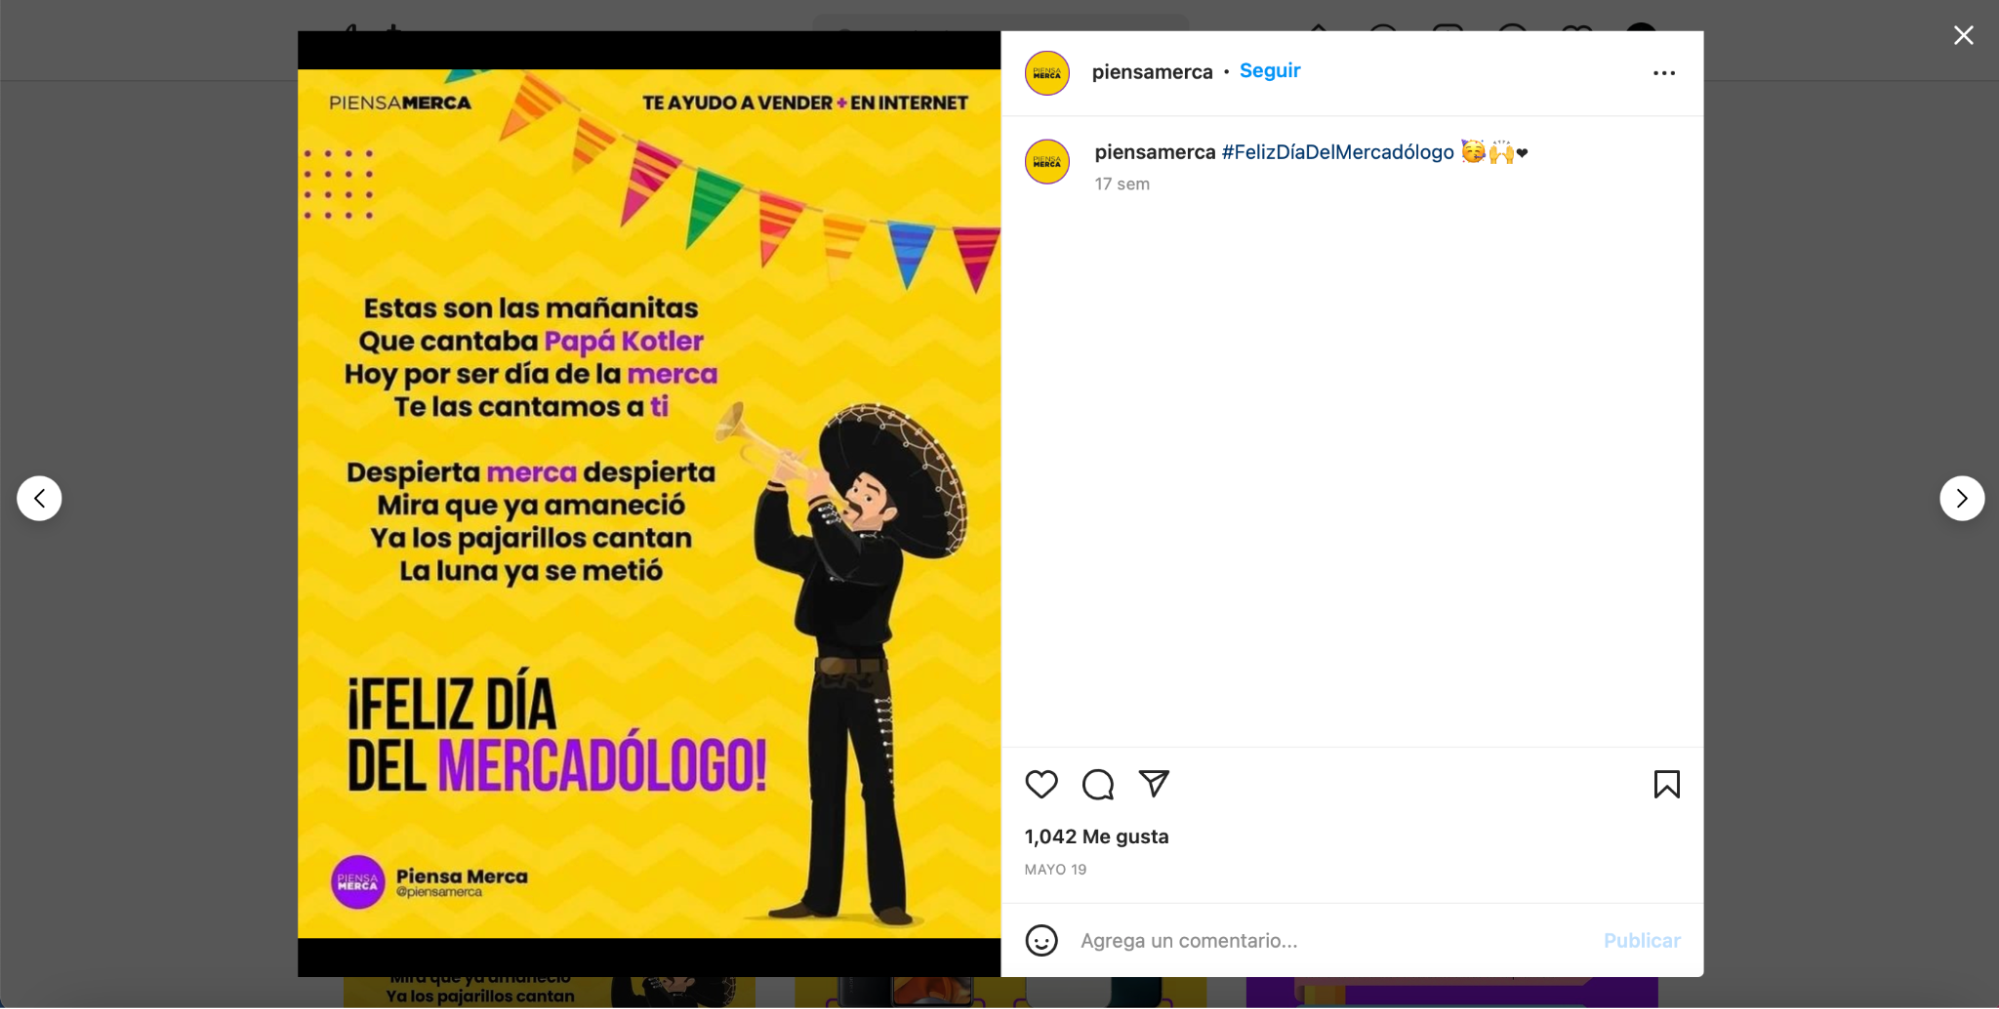
Task: Click the Publicar comment button
Action: (x=1642, y=940)
